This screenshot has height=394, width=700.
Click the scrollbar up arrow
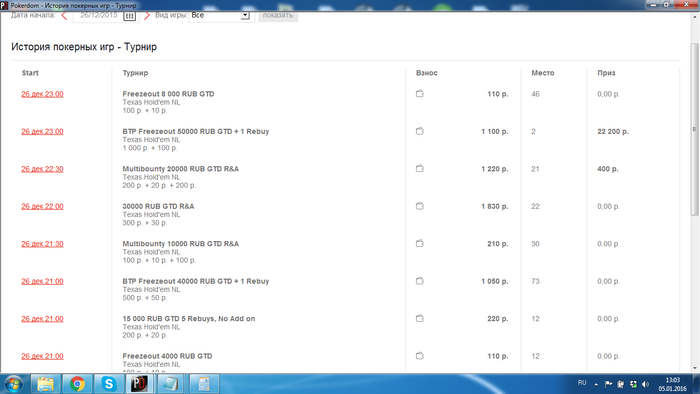pyautogui.click(x=694, y=17)
